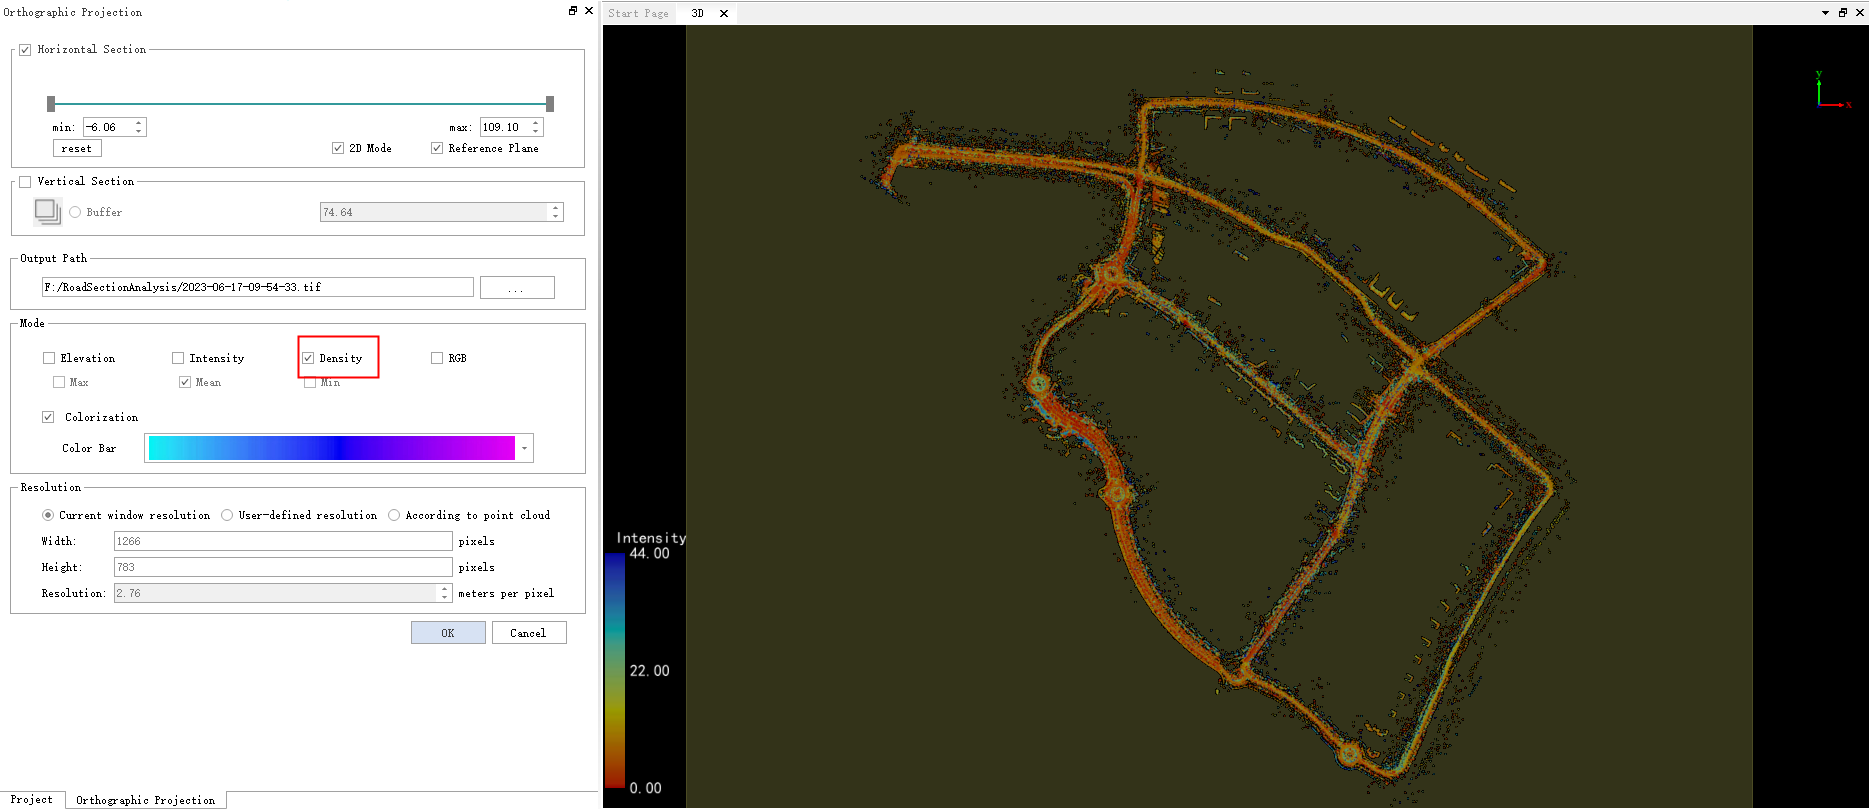Toggle the Colorization checkbox

[48, 417]
